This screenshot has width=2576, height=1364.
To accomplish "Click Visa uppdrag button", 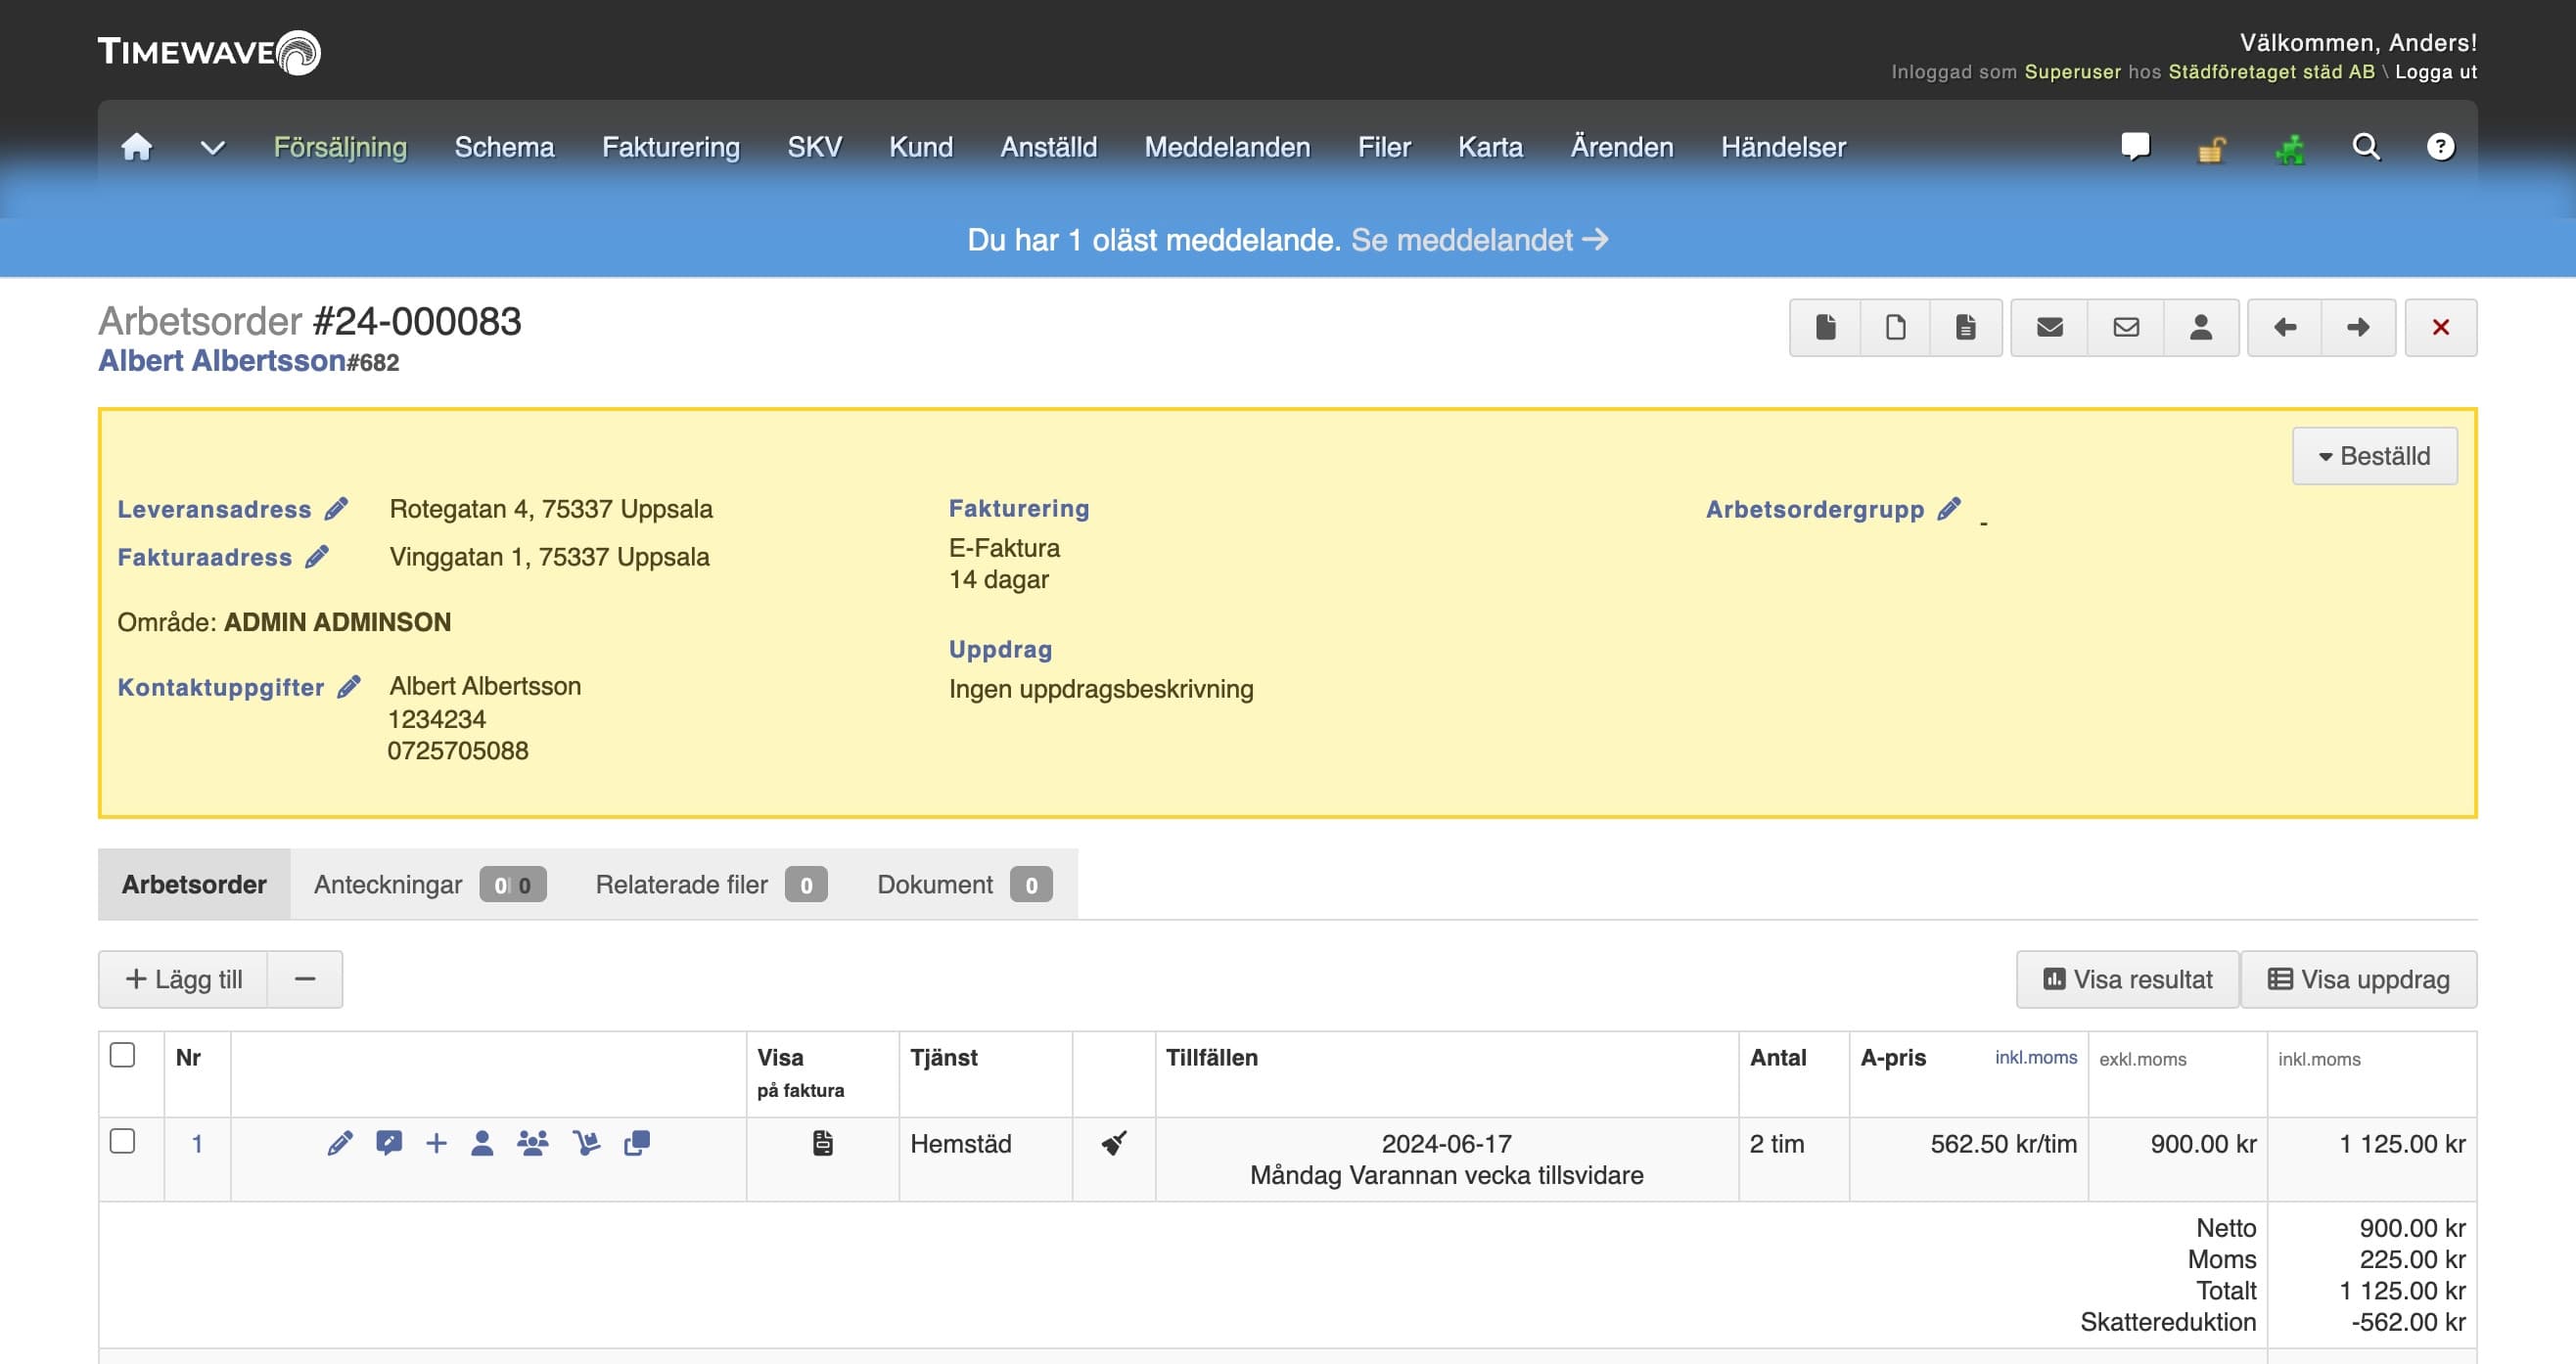I will pyautogui.click(x=2358, y=979).
